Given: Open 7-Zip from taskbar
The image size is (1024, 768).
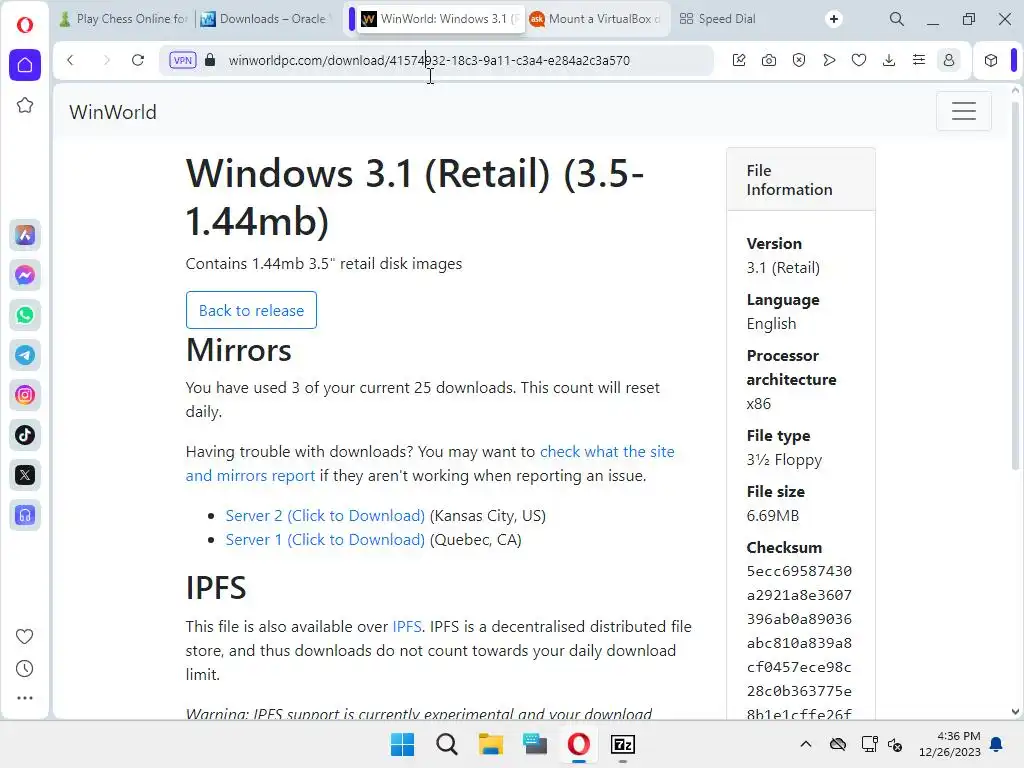Looking at the screenshot, I should [x=622, y=744].
